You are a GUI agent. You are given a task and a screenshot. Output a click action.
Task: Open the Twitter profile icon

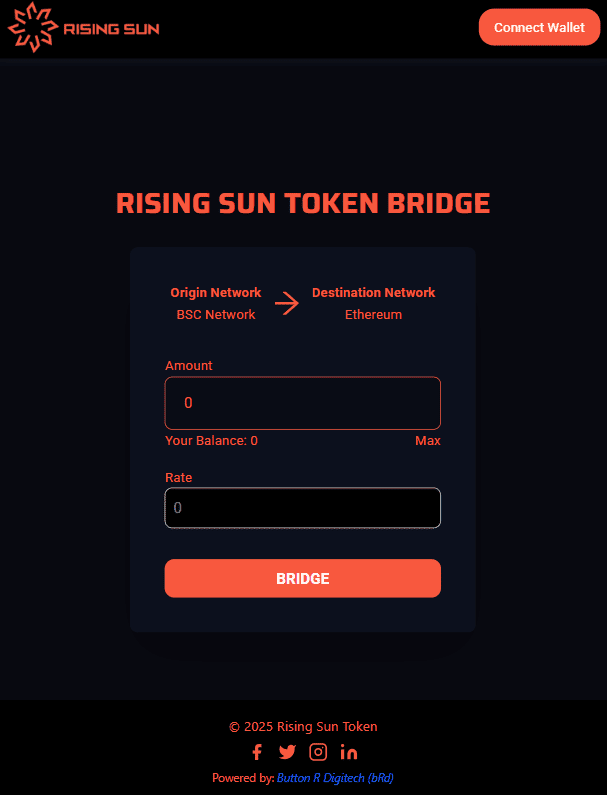click(287, 752)
